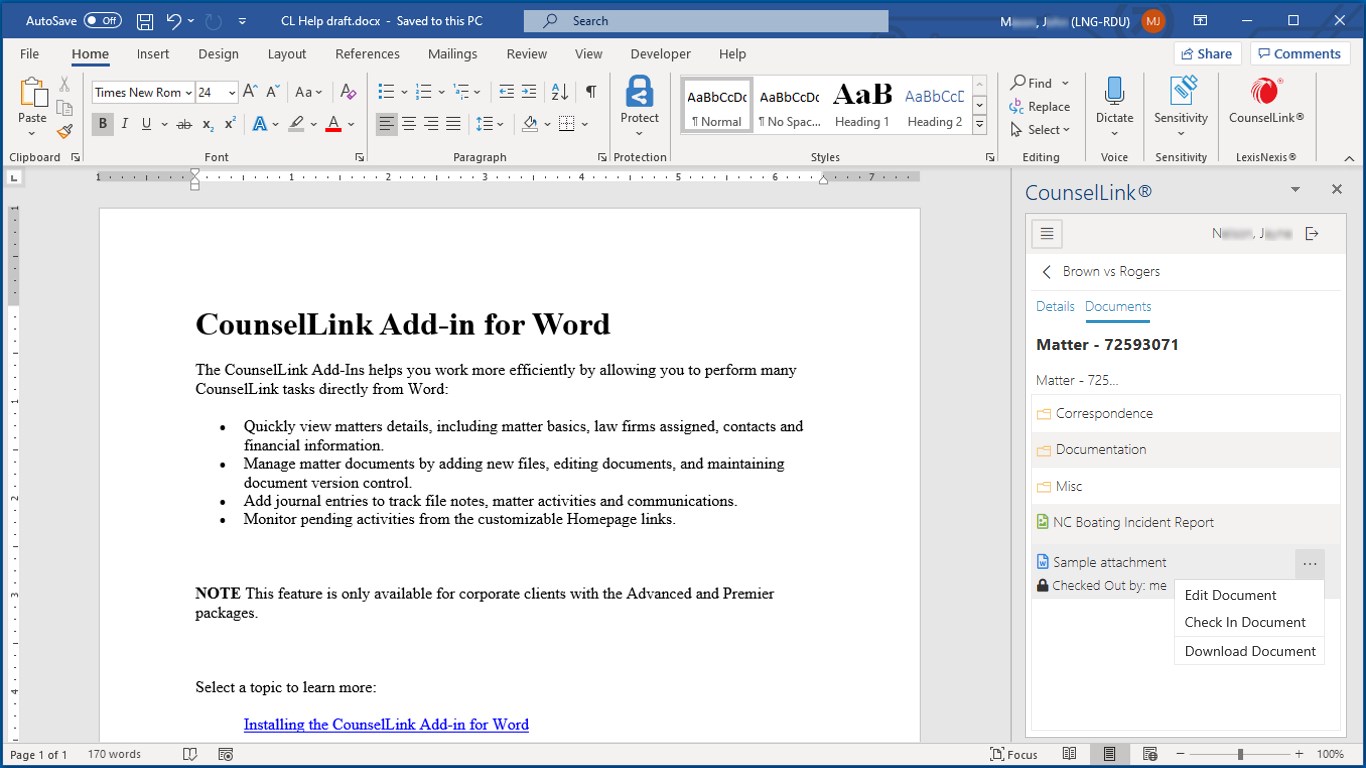This screenshot has height=768, width=1366.
Task: Increase font size with grow icon
Action: (x=250, y=92)
